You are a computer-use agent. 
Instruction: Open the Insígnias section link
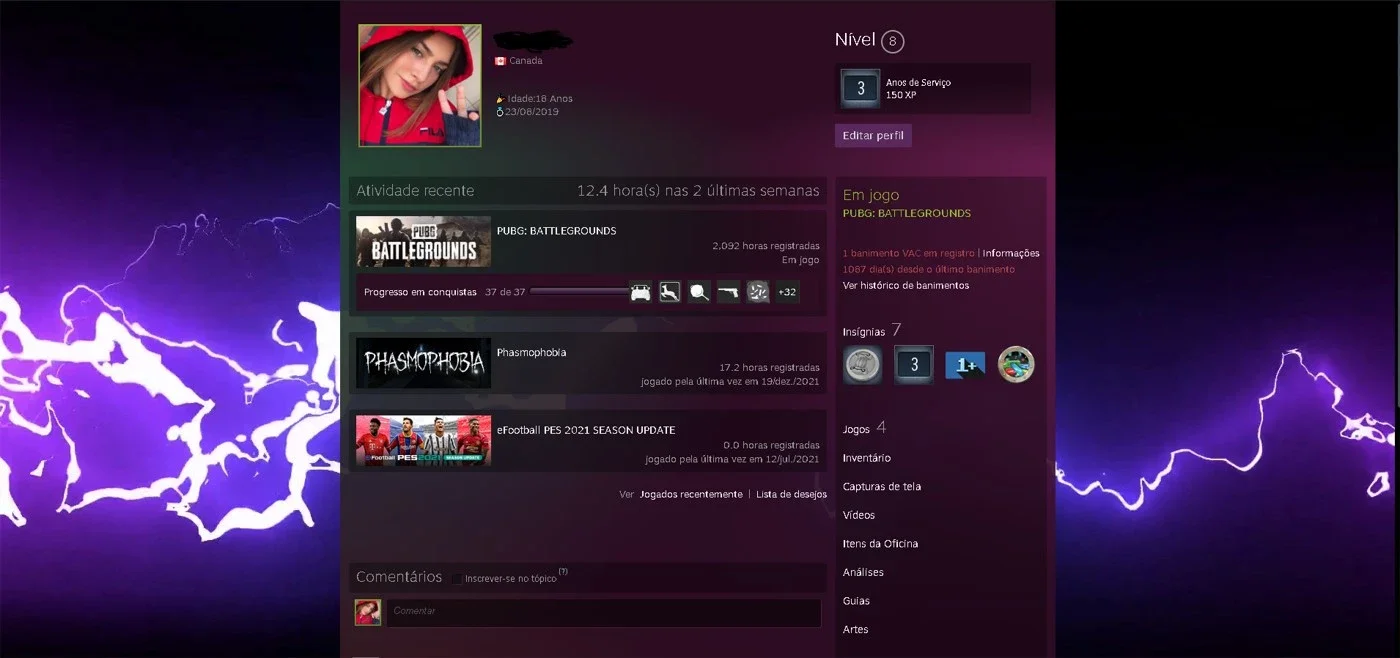[x=864, y=331]
